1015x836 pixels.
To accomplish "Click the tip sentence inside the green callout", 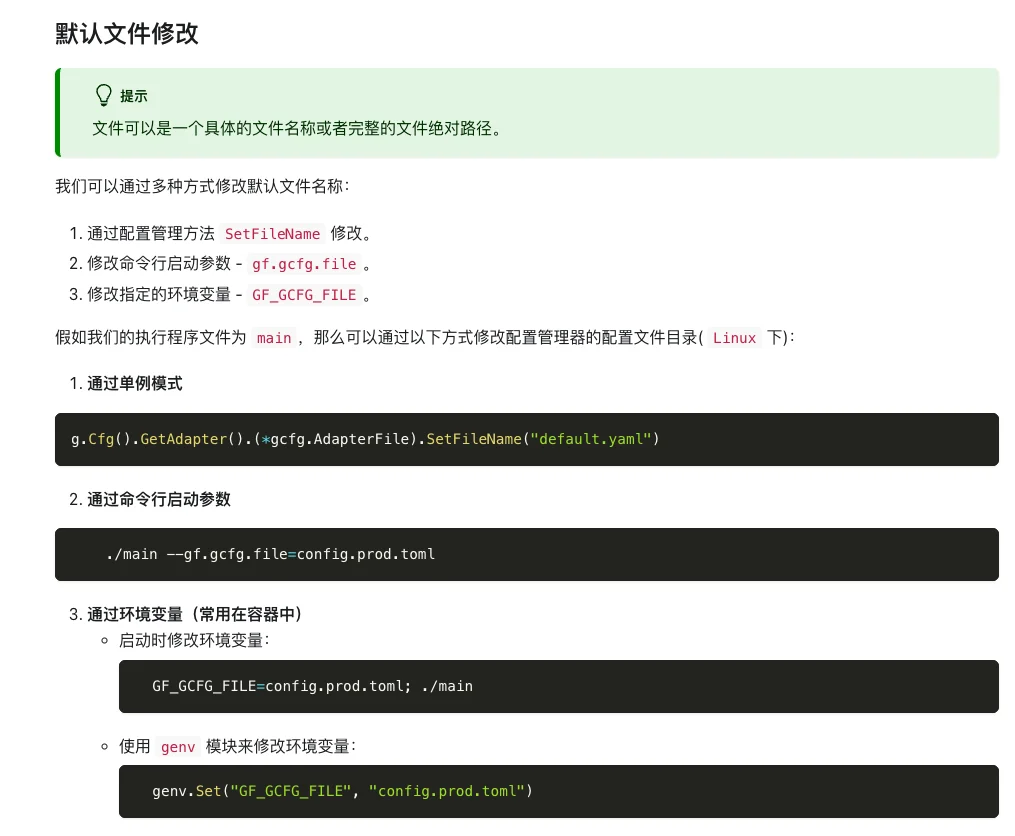I will [x=296, y=128].
